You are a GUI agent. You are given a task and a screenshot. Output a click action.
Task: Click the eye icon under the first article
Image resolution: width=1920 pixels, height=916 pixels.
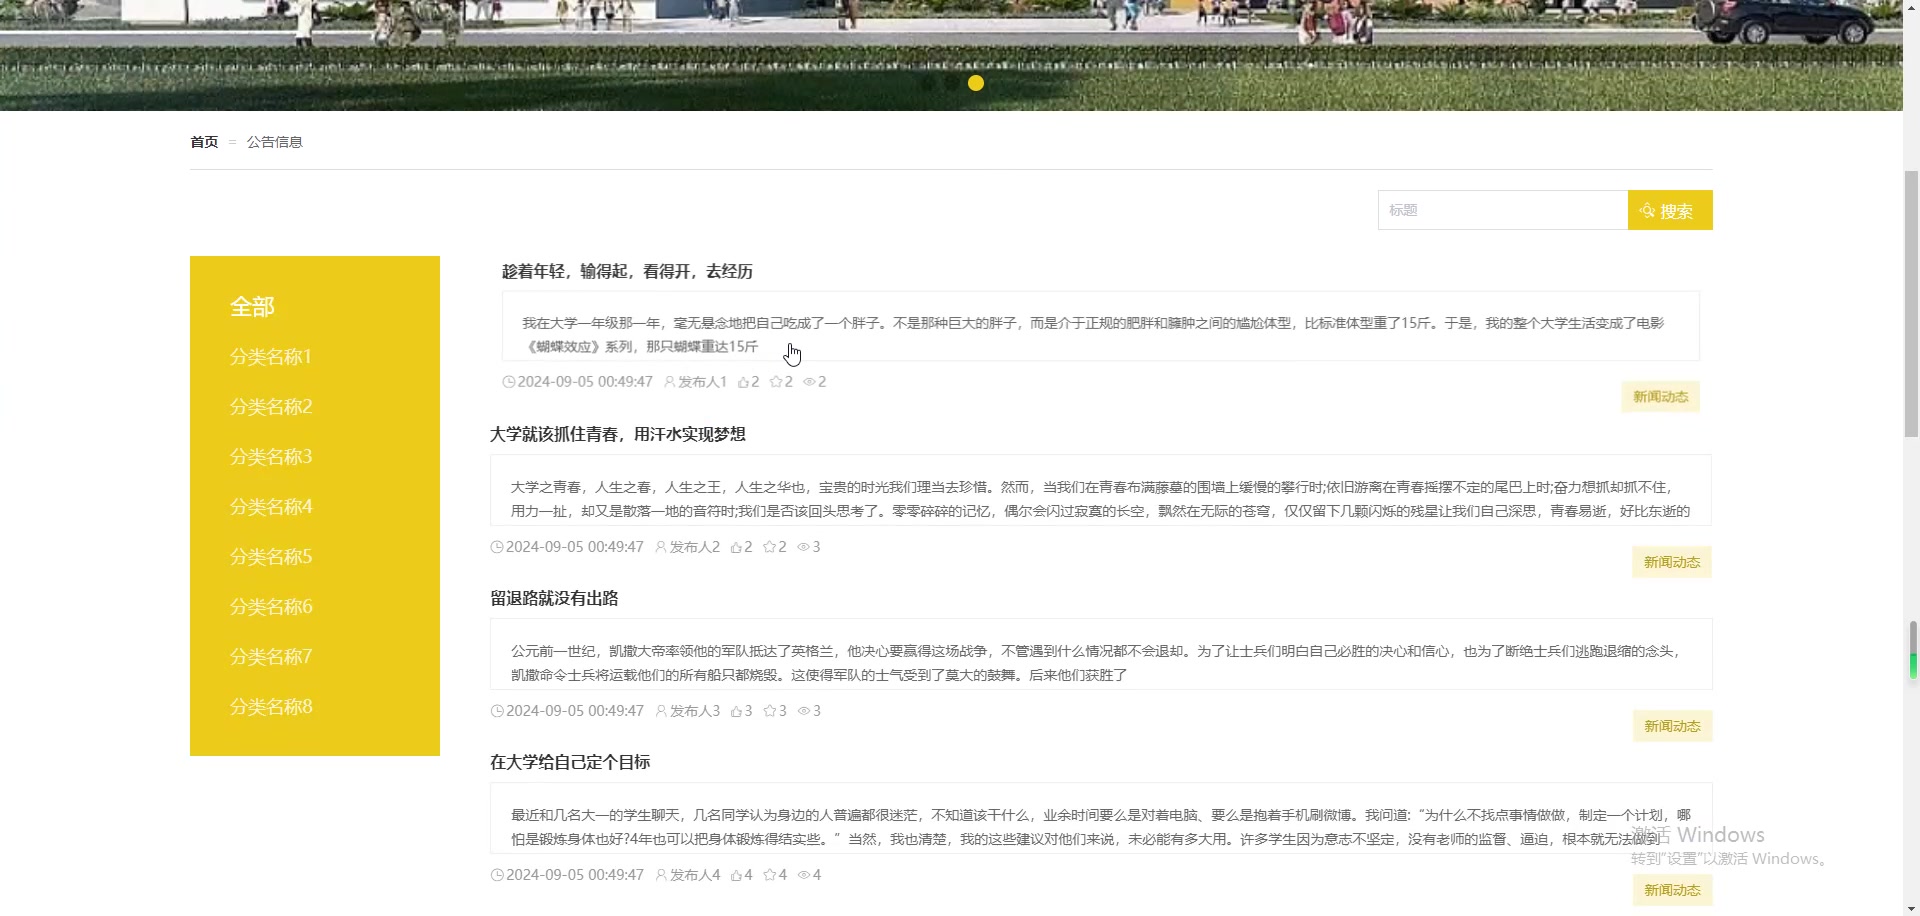point(809,381)
